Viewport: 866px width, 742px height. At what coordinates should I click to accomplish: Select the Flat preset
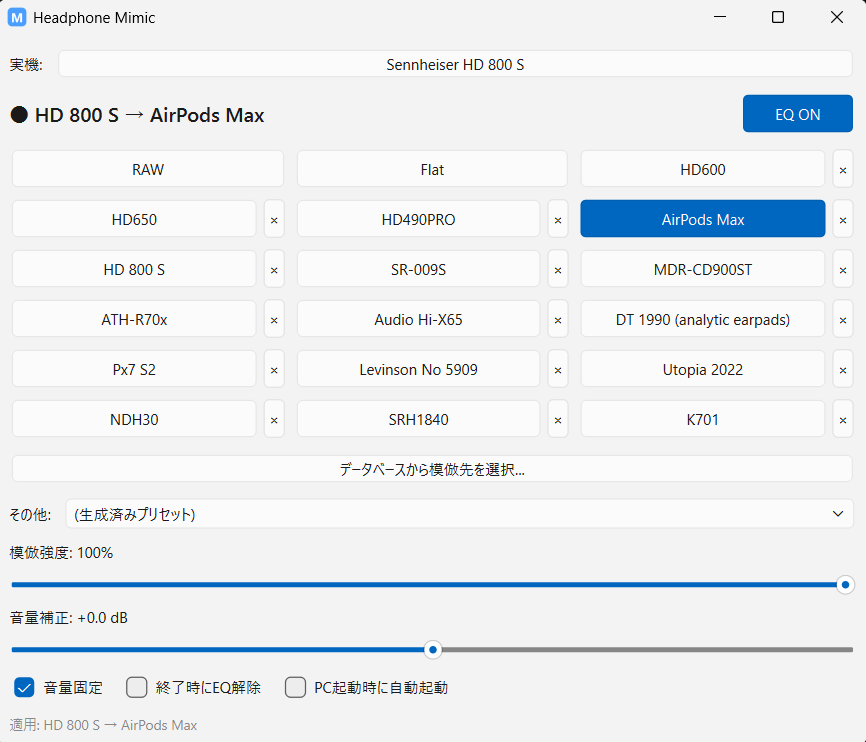[432, 169]
